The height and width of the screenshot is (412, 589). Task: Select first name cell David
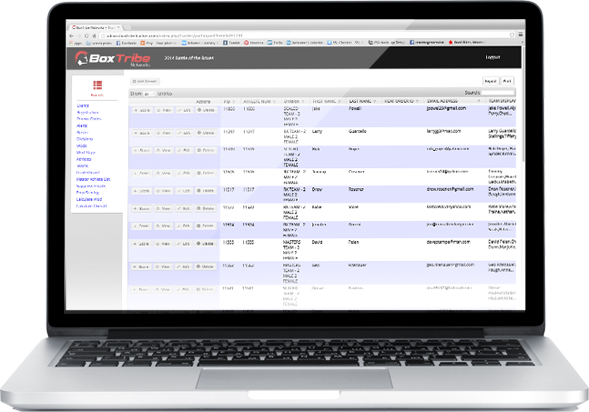click(317, 243)
